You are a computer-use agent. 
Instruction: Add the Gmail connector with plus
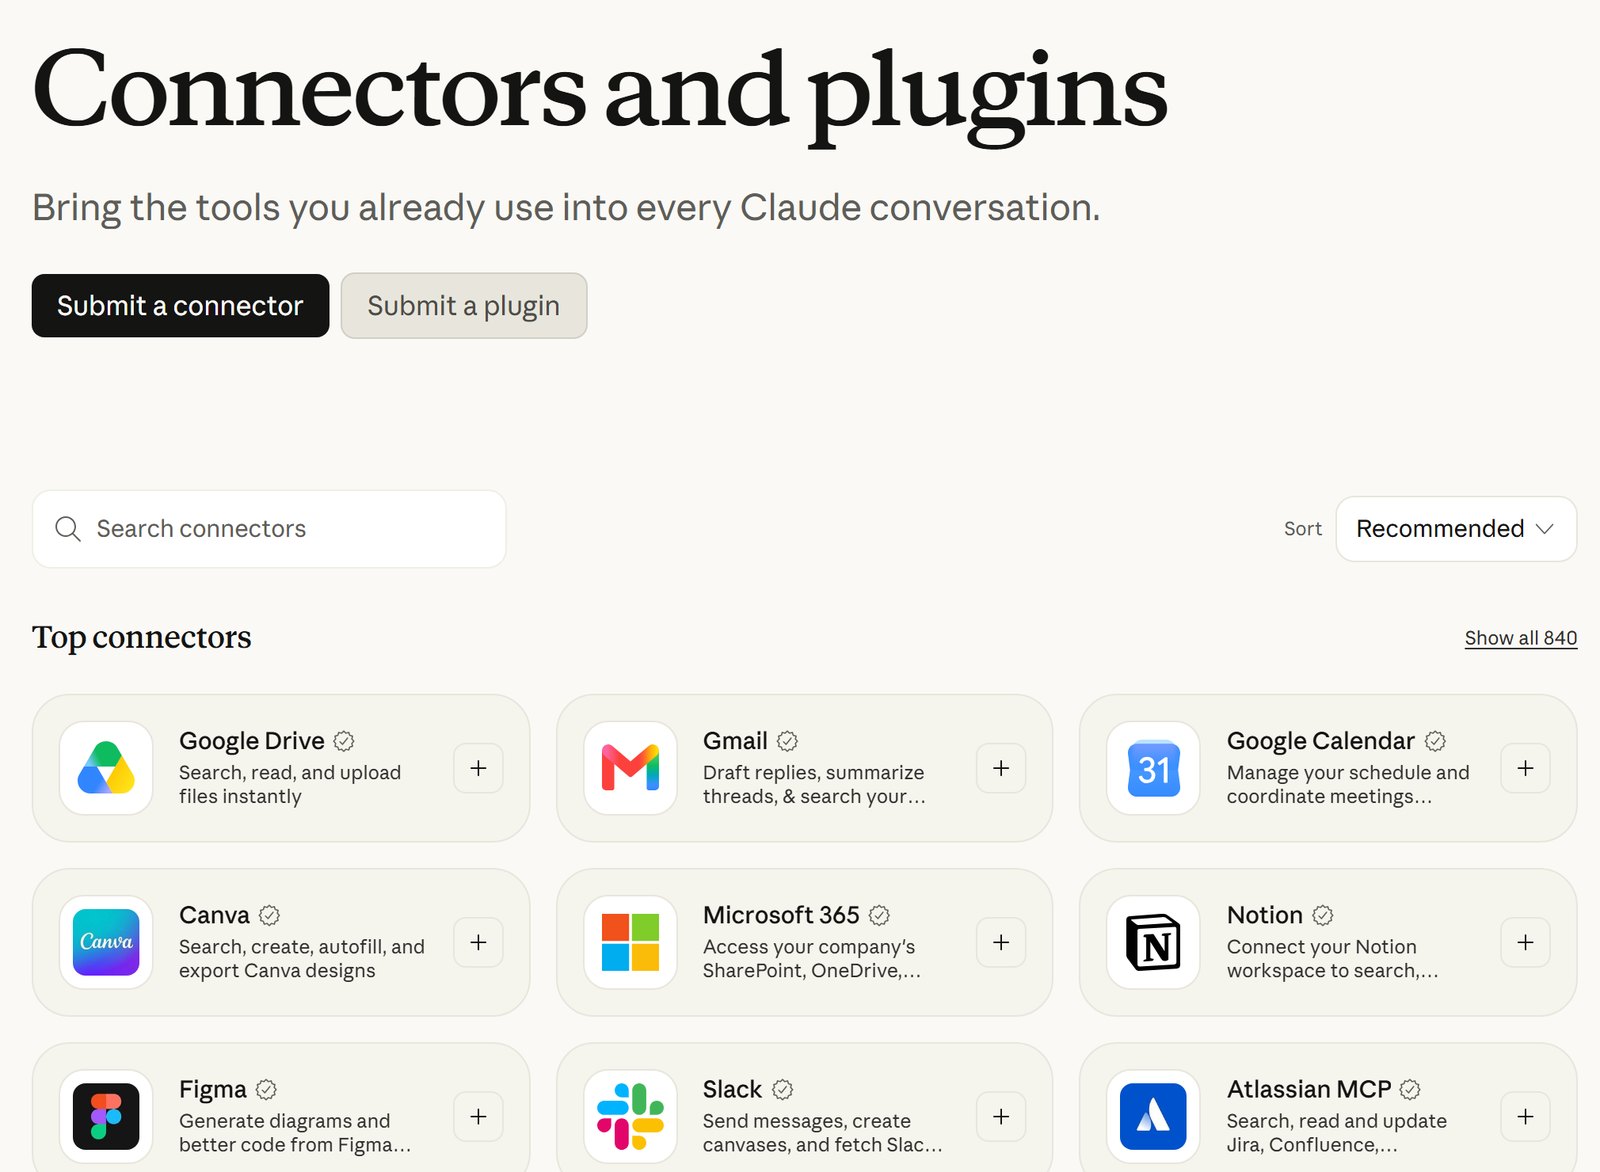1001,768
